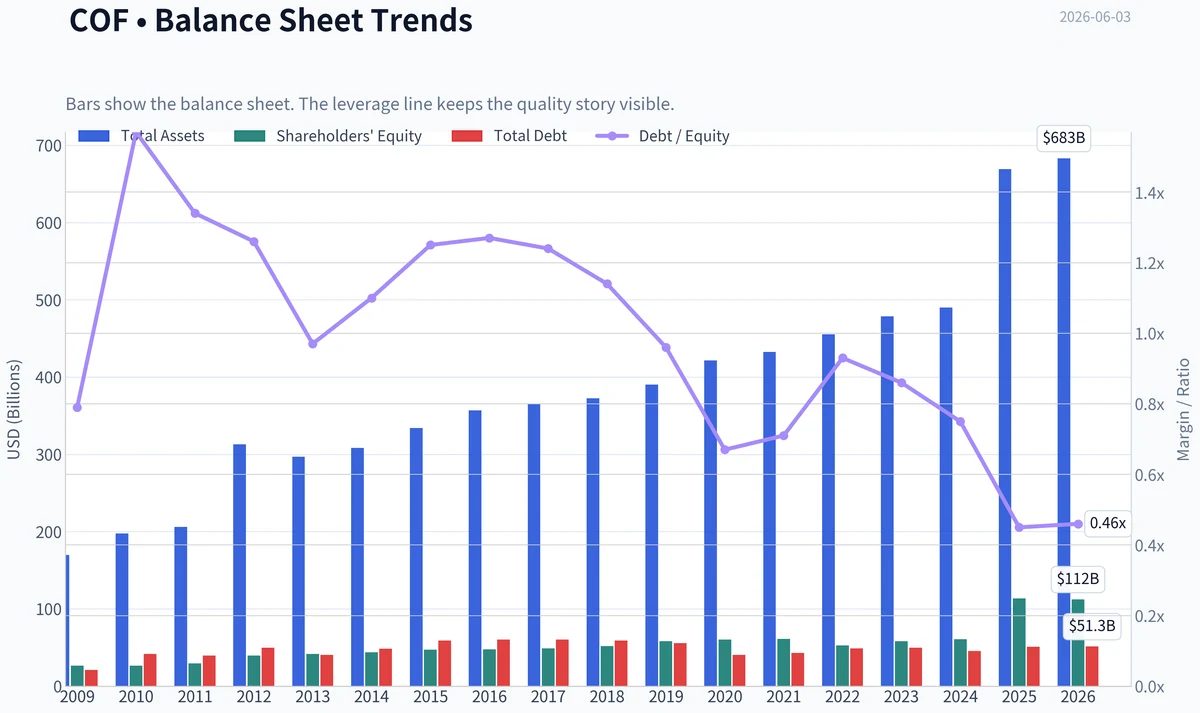Image resolution: width=1200 pixels, height=713 pixels.
Task: Click the 100 tick on left axis
Action: point(49,610)
